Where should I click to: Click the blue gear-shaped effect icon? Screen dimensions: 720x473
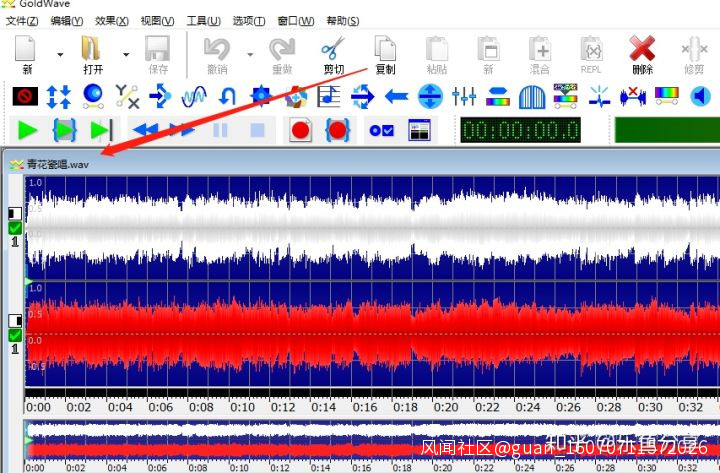261,96
